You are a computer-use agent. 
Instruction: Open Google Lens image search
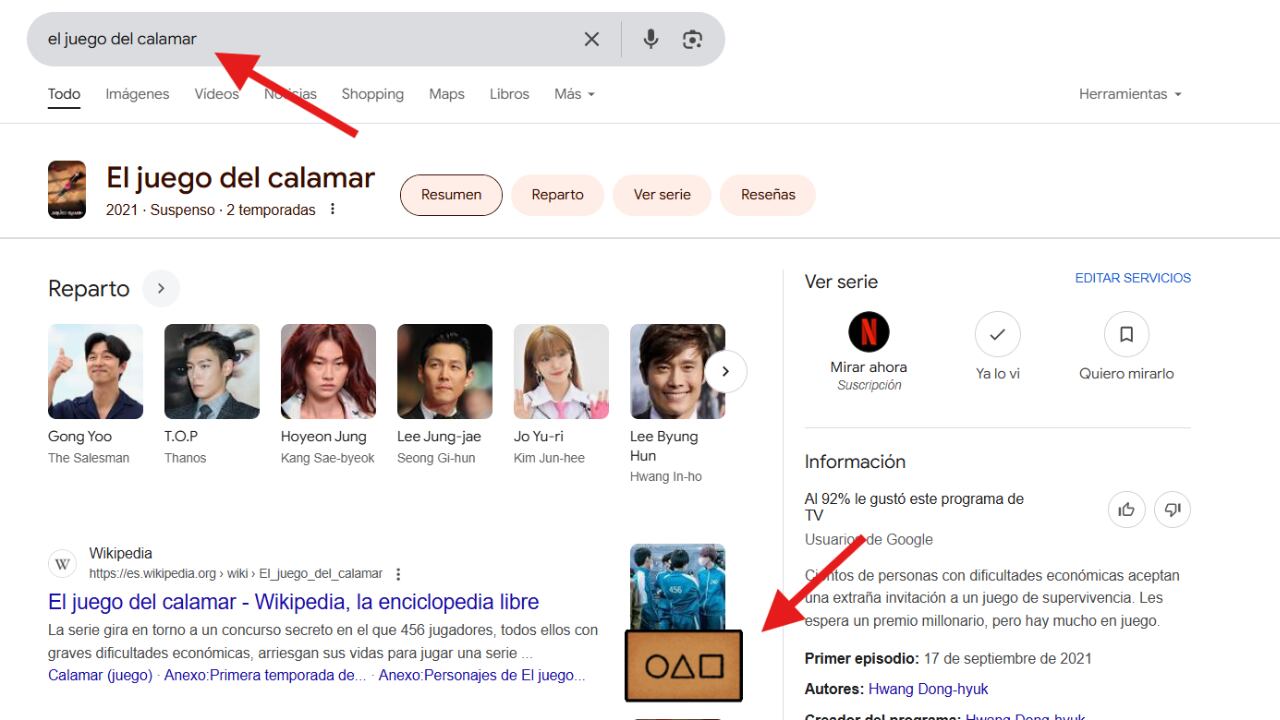[x=692, y=39]
